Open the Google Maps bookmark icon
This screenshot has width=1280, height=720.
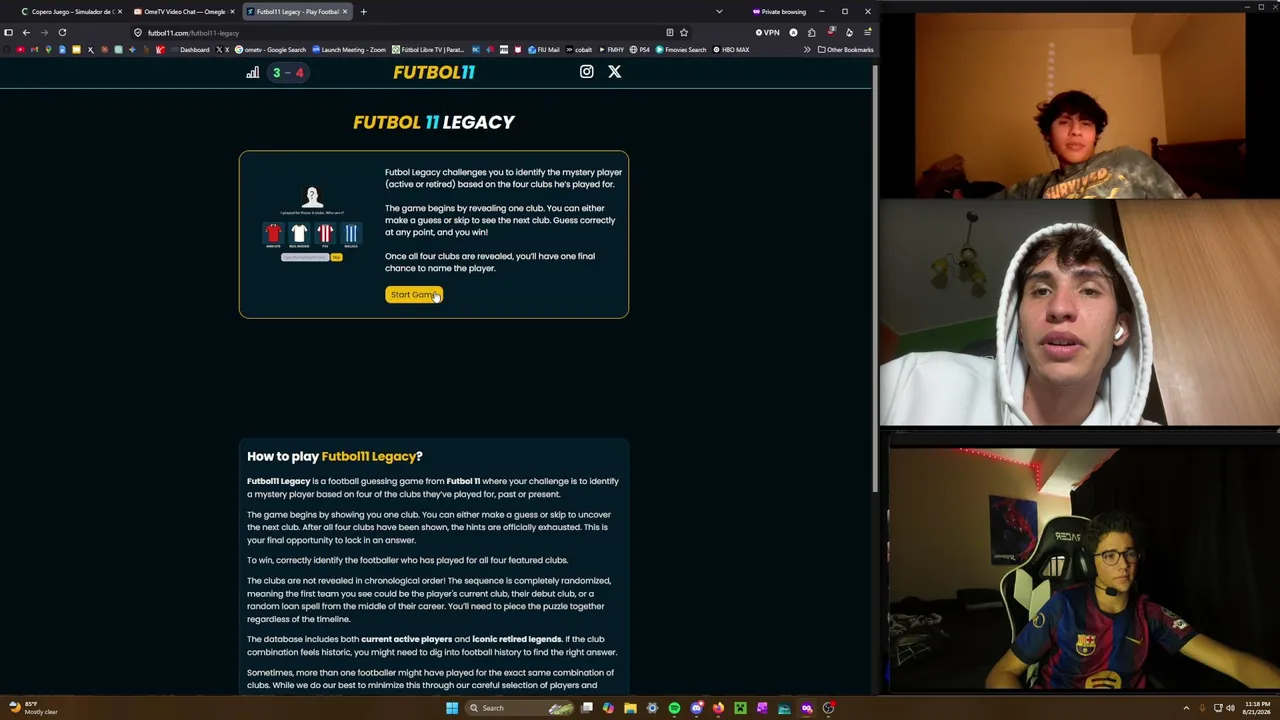click(x=48, y=49)
